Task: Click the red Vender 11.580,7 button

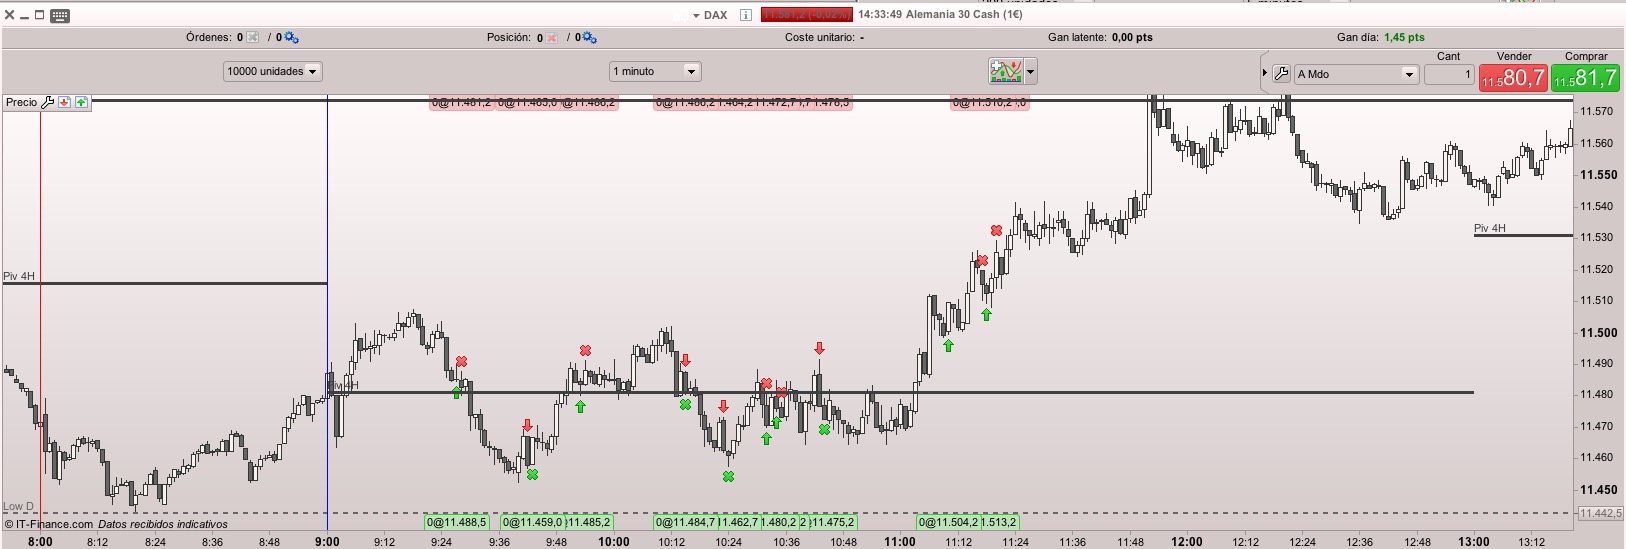Action: click(1513, 77)
